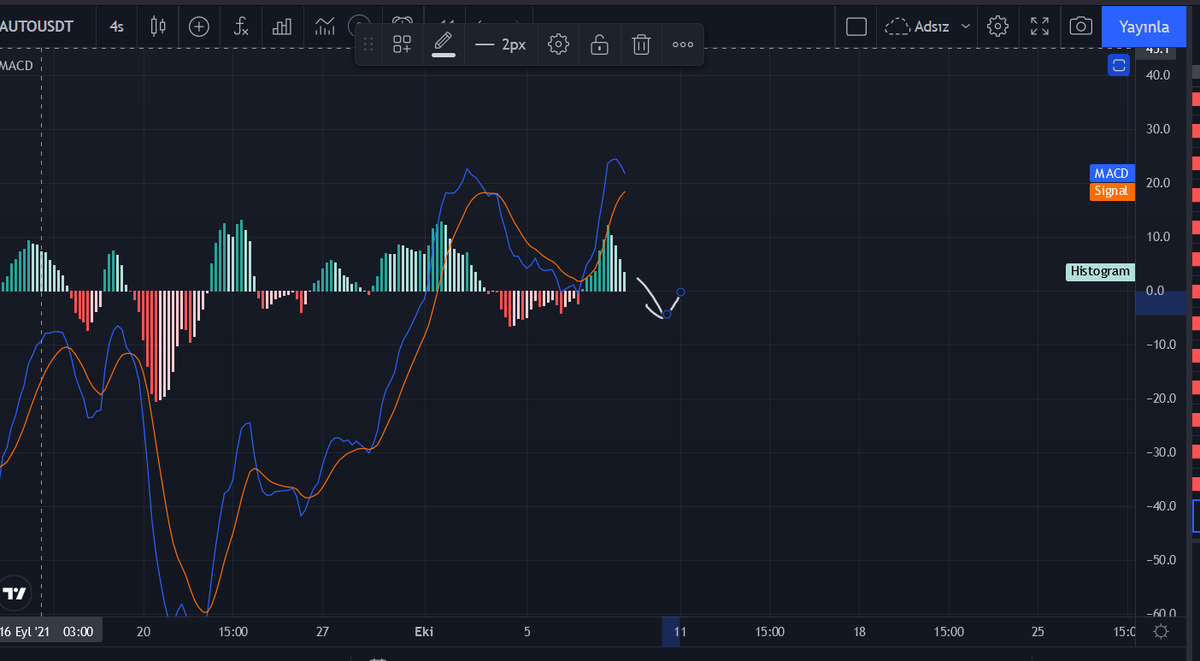Select the drawn line's lower anchor point

pyautogui.click(x=667, y=315)
